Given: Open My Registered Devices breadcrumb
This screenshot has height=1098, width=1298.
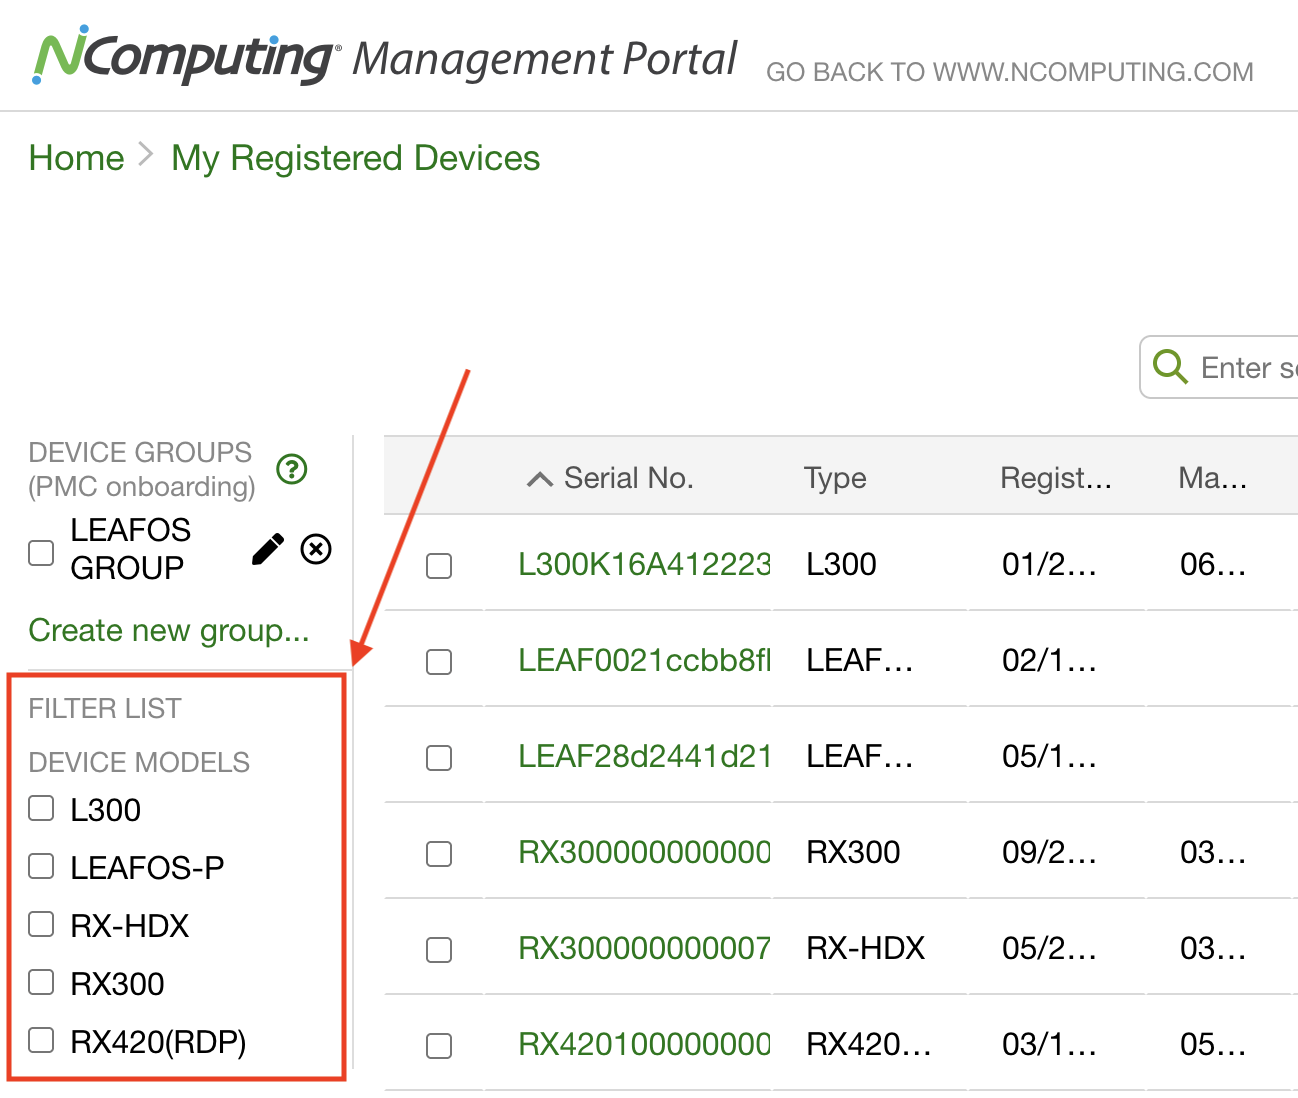Looking at the screenshot, I should point(356,158).
